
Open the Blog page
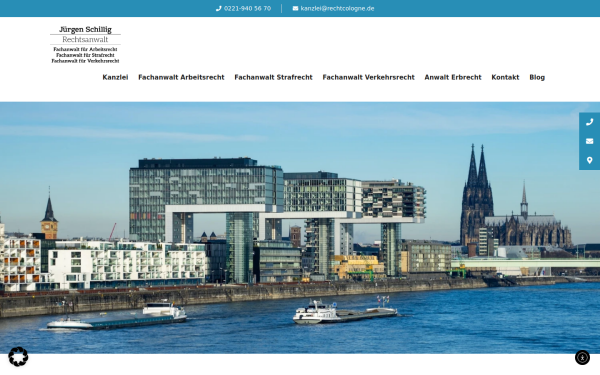[x=537, y=77]
